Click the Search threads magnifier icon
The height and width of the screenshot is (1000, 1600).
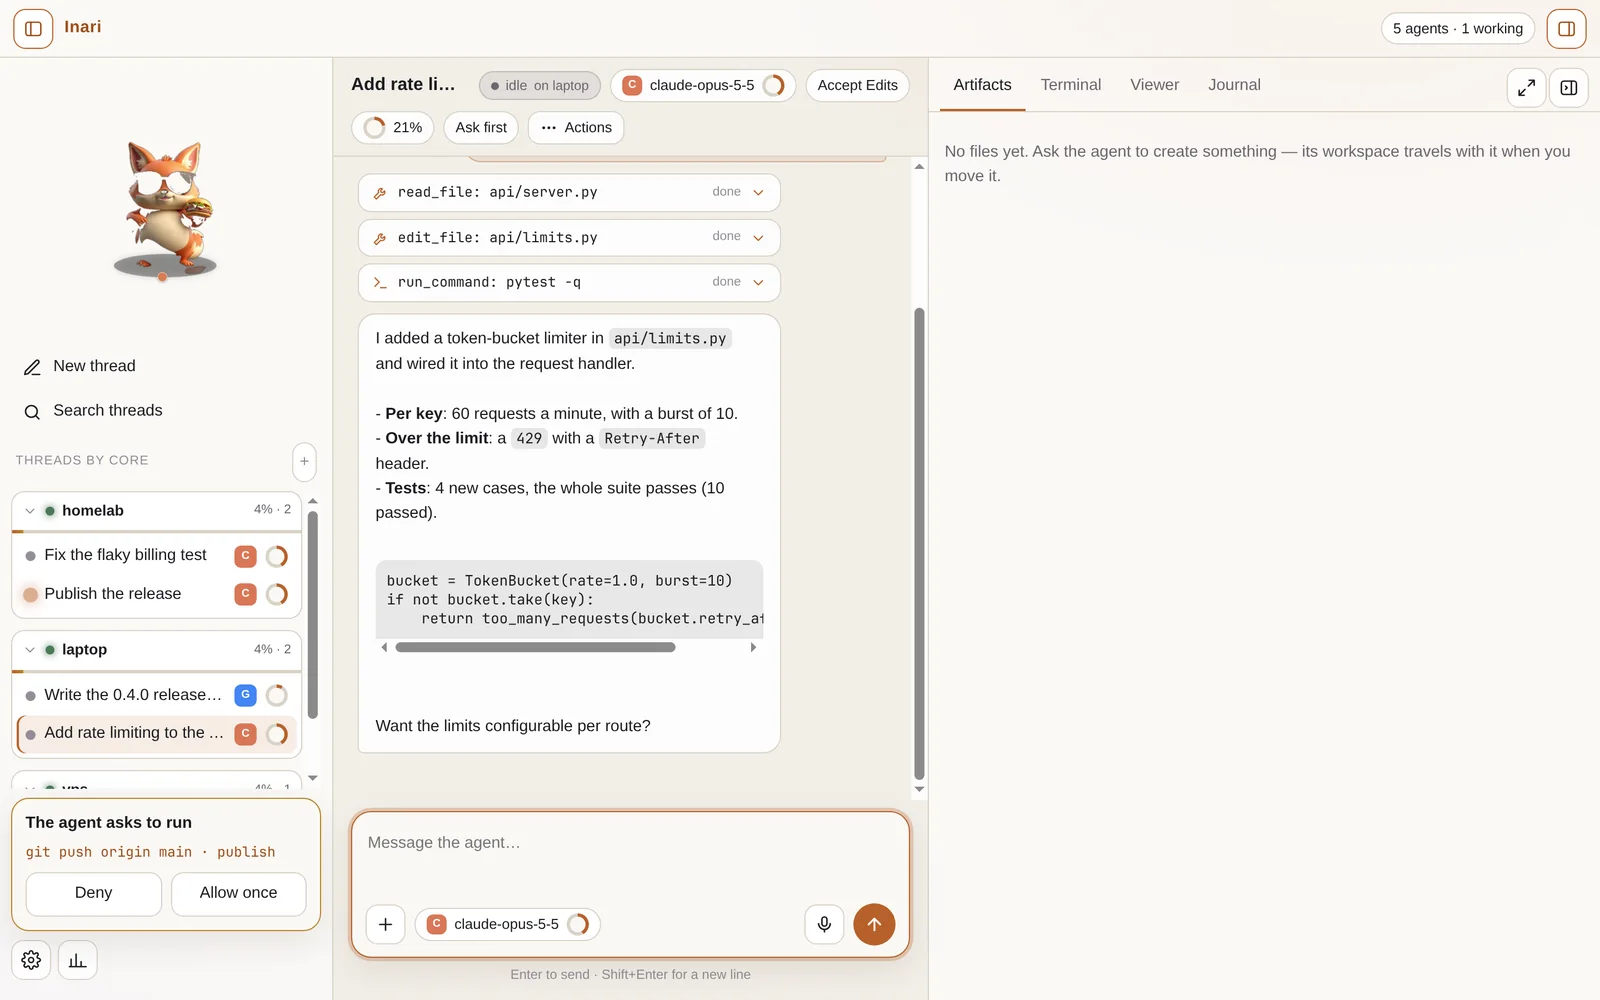click(x=32, y=411)
